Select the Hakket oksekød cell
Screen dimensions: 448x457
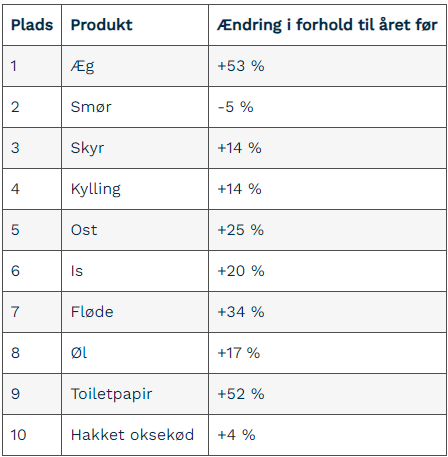(x=135, y=435)
